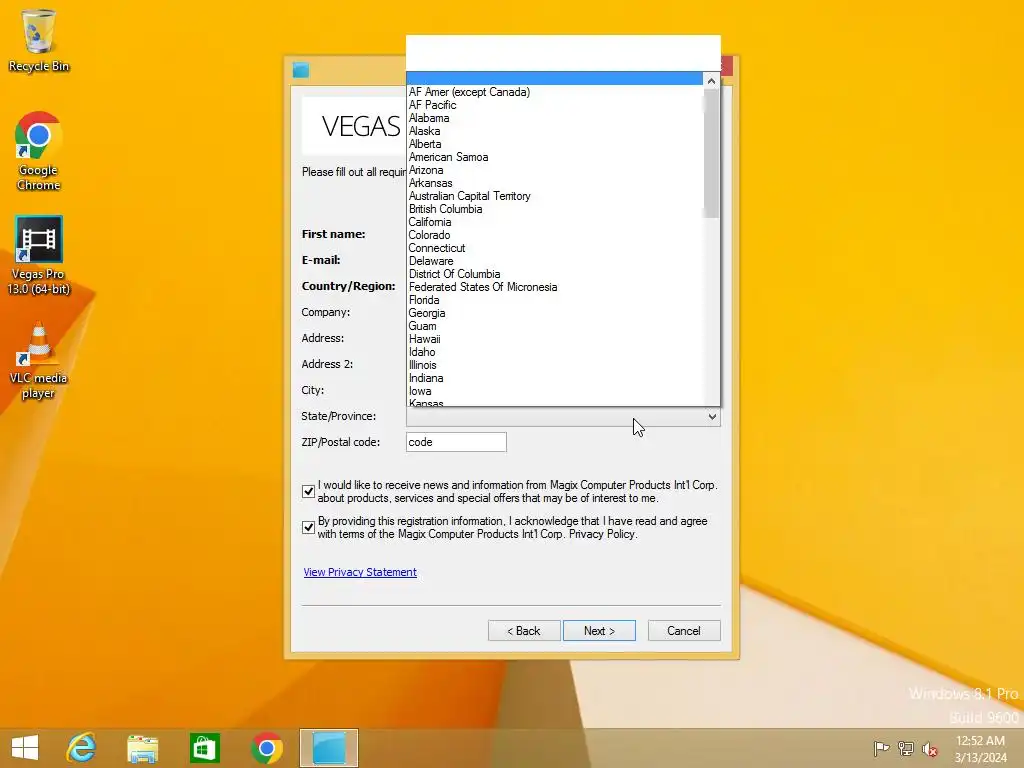Click the network icon in system tray
The height and width of the screenshot is (768, 1024).
coord(905,748)
